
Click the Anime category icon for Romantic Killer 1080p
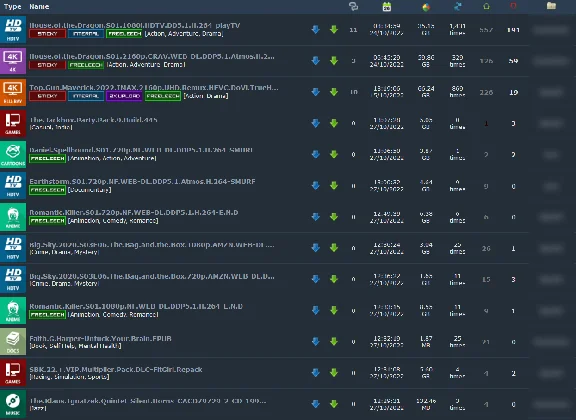coord(13,311)
